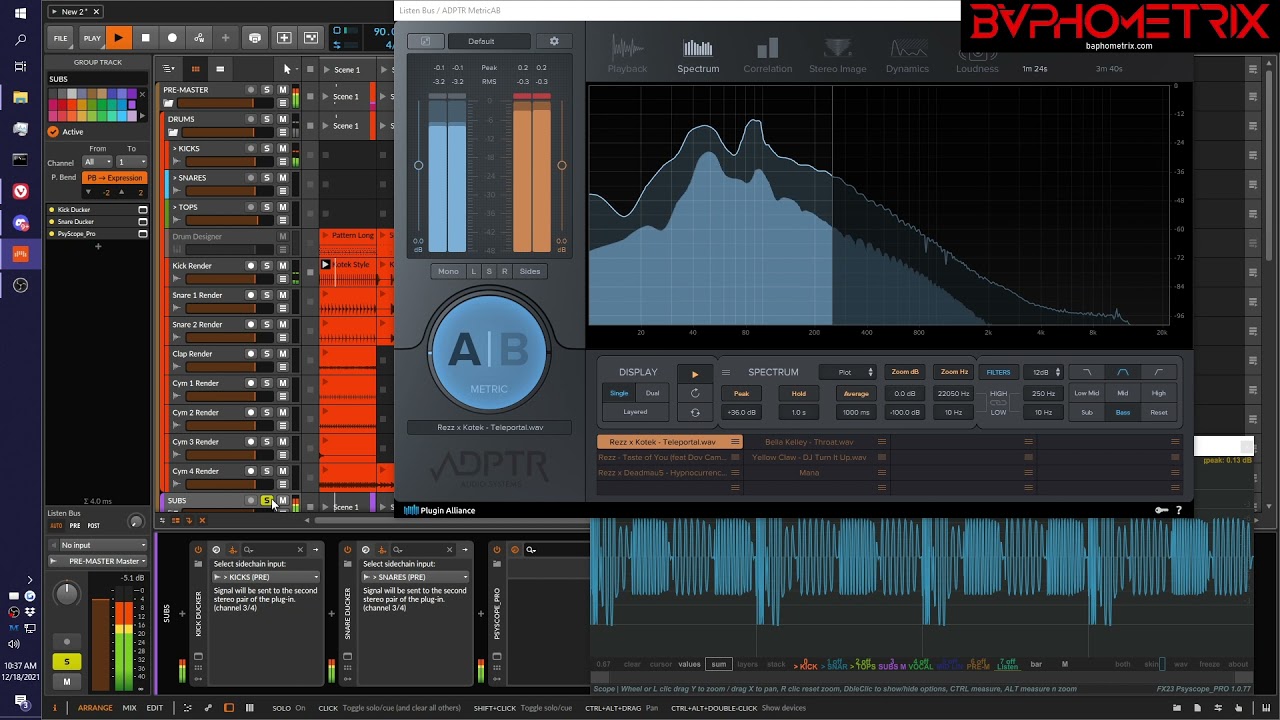Select the Sub filter preset
The image size is (1280, 720).
1087,412
